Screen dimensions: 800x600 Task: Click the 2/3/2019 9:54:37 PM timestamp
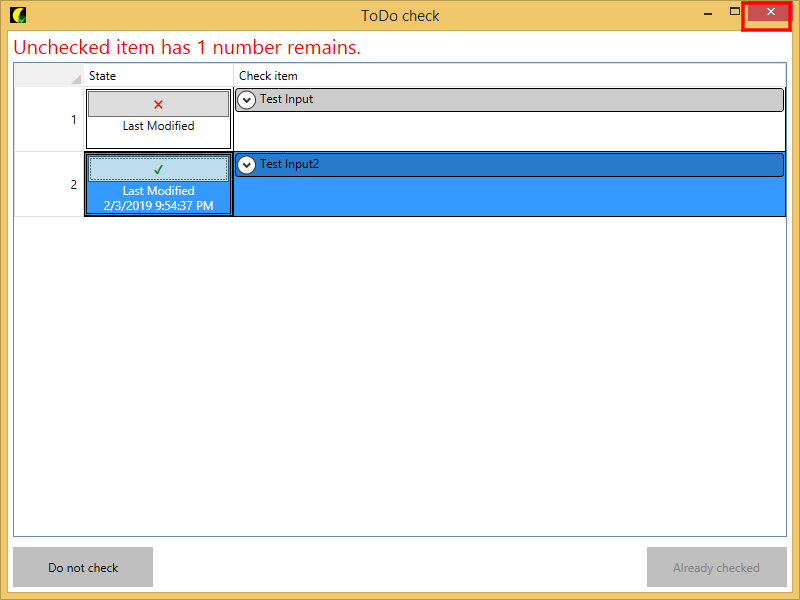[158, 205]
